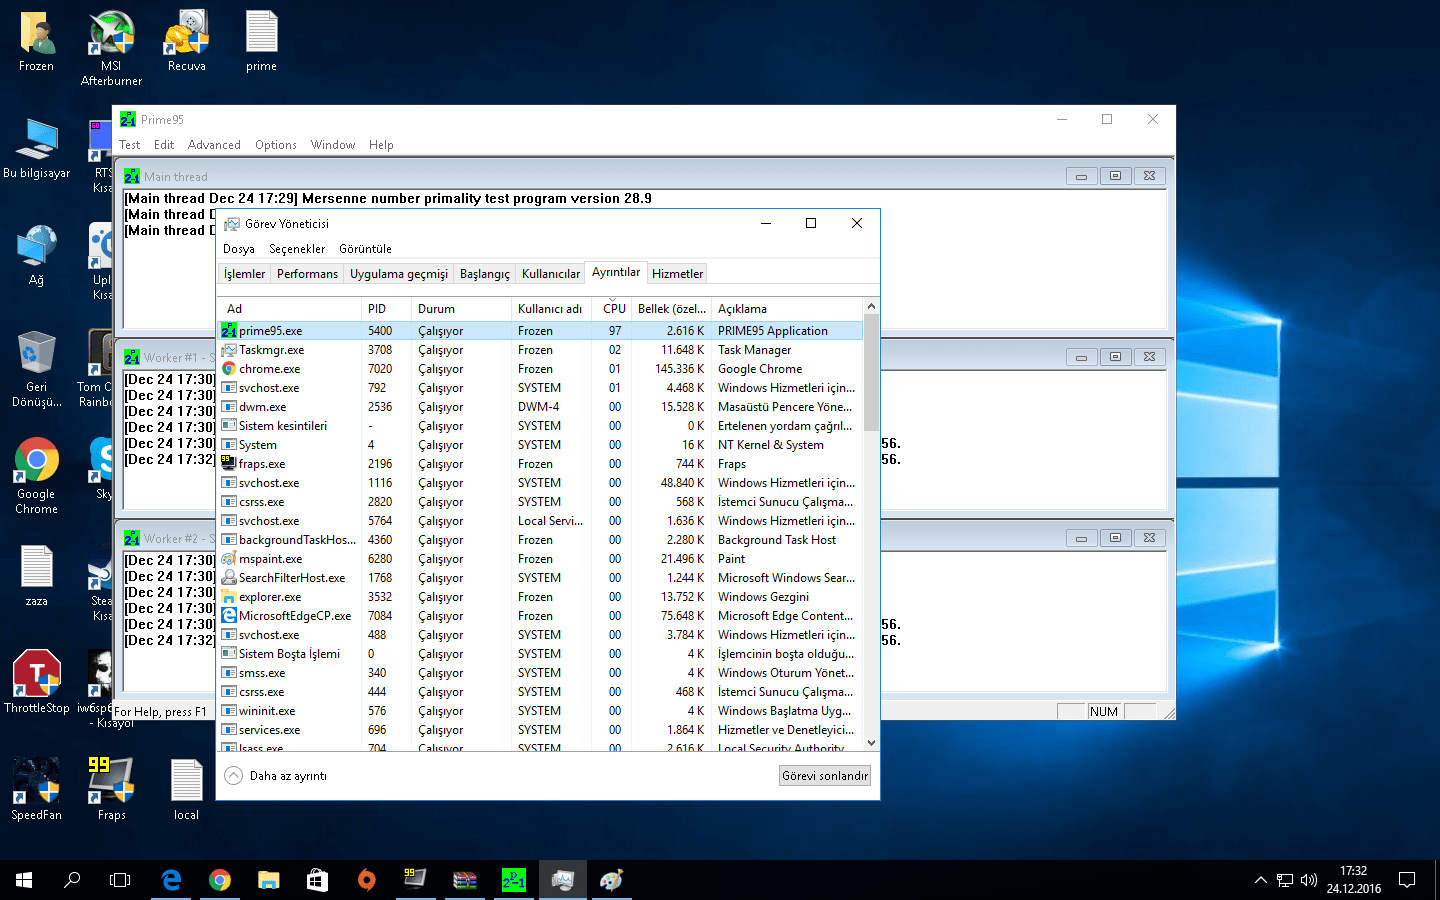Collapse details with 'Daha az ayrıntı'
This screenshot has width=1440, height=900.
(277, 776)
